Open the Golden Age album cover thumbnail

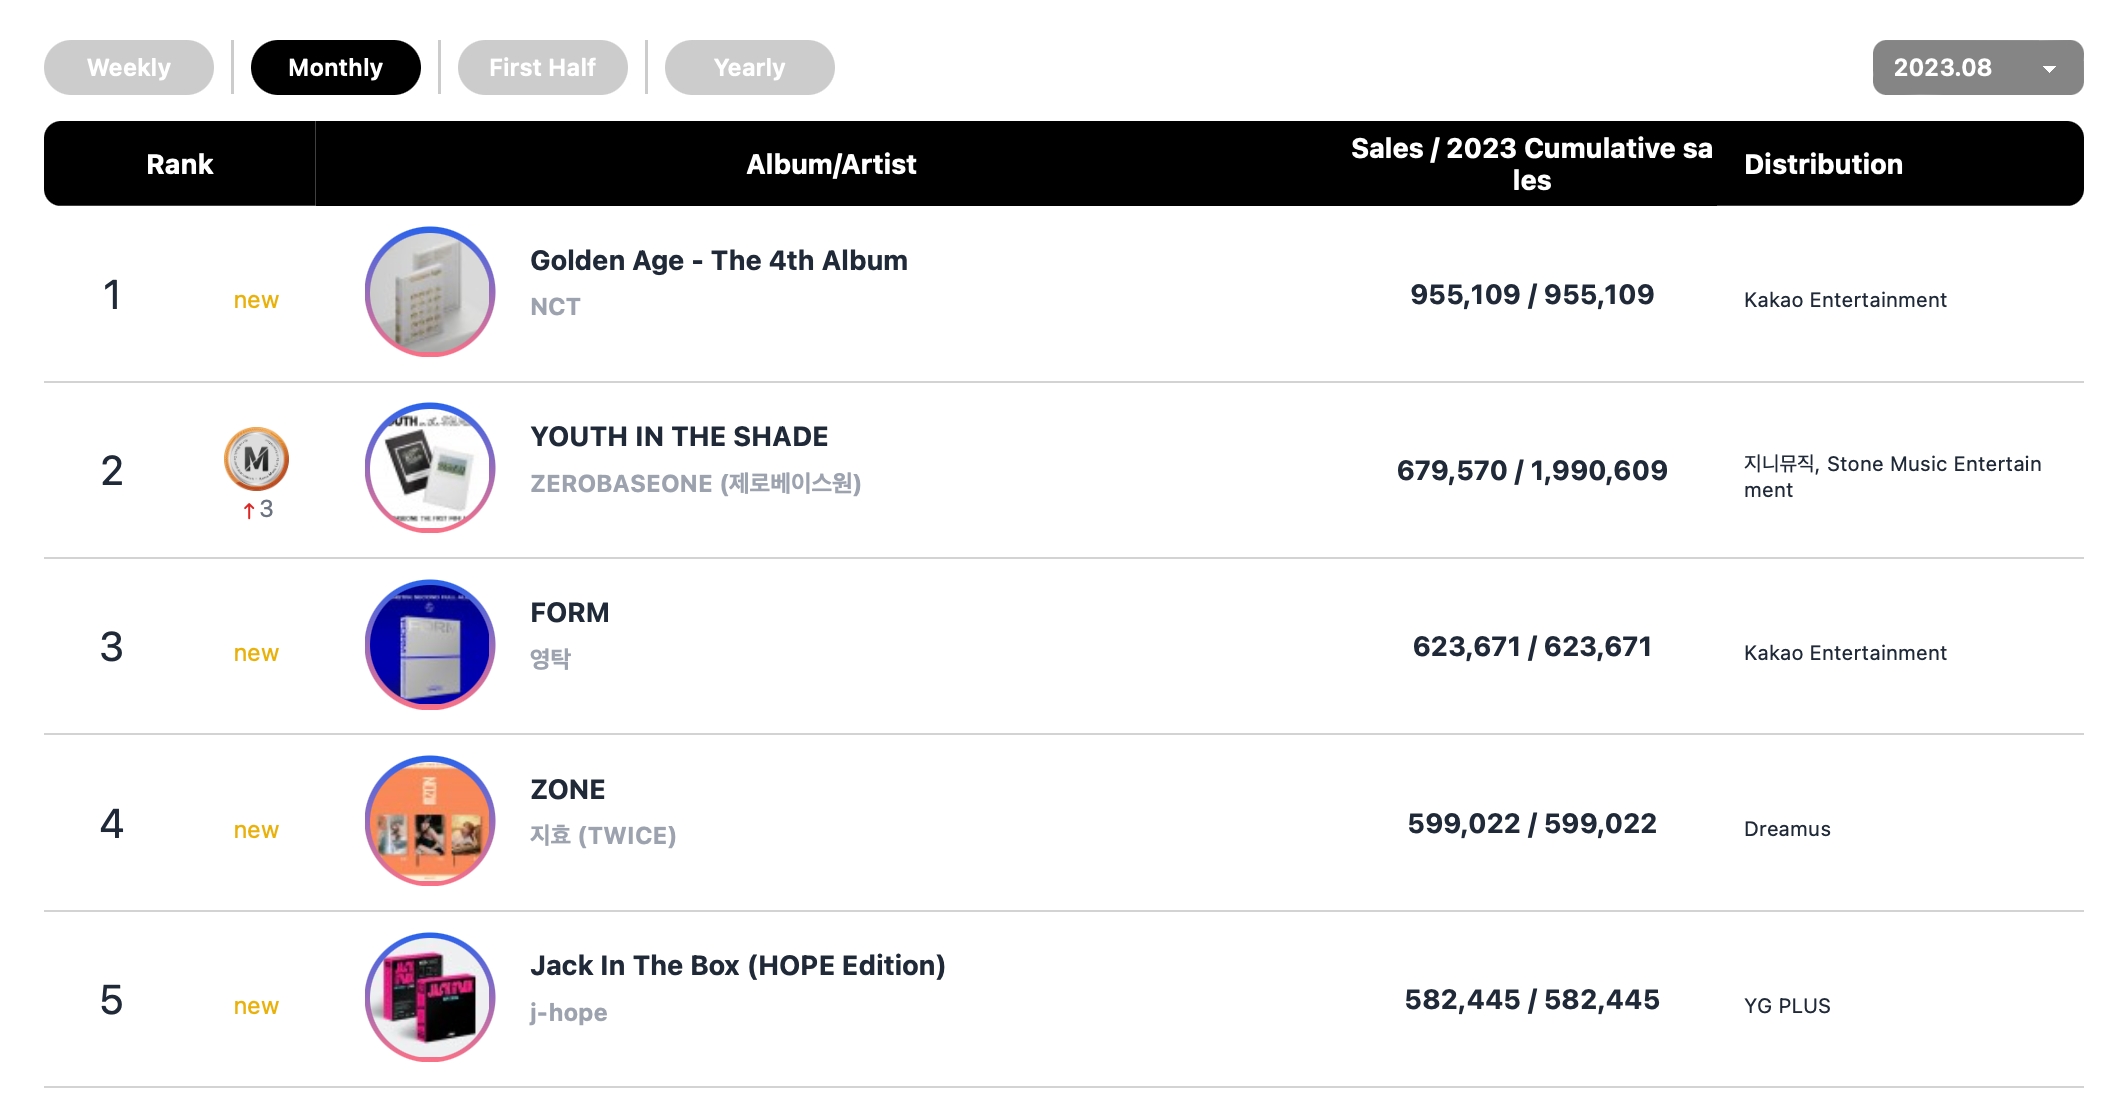430,292
